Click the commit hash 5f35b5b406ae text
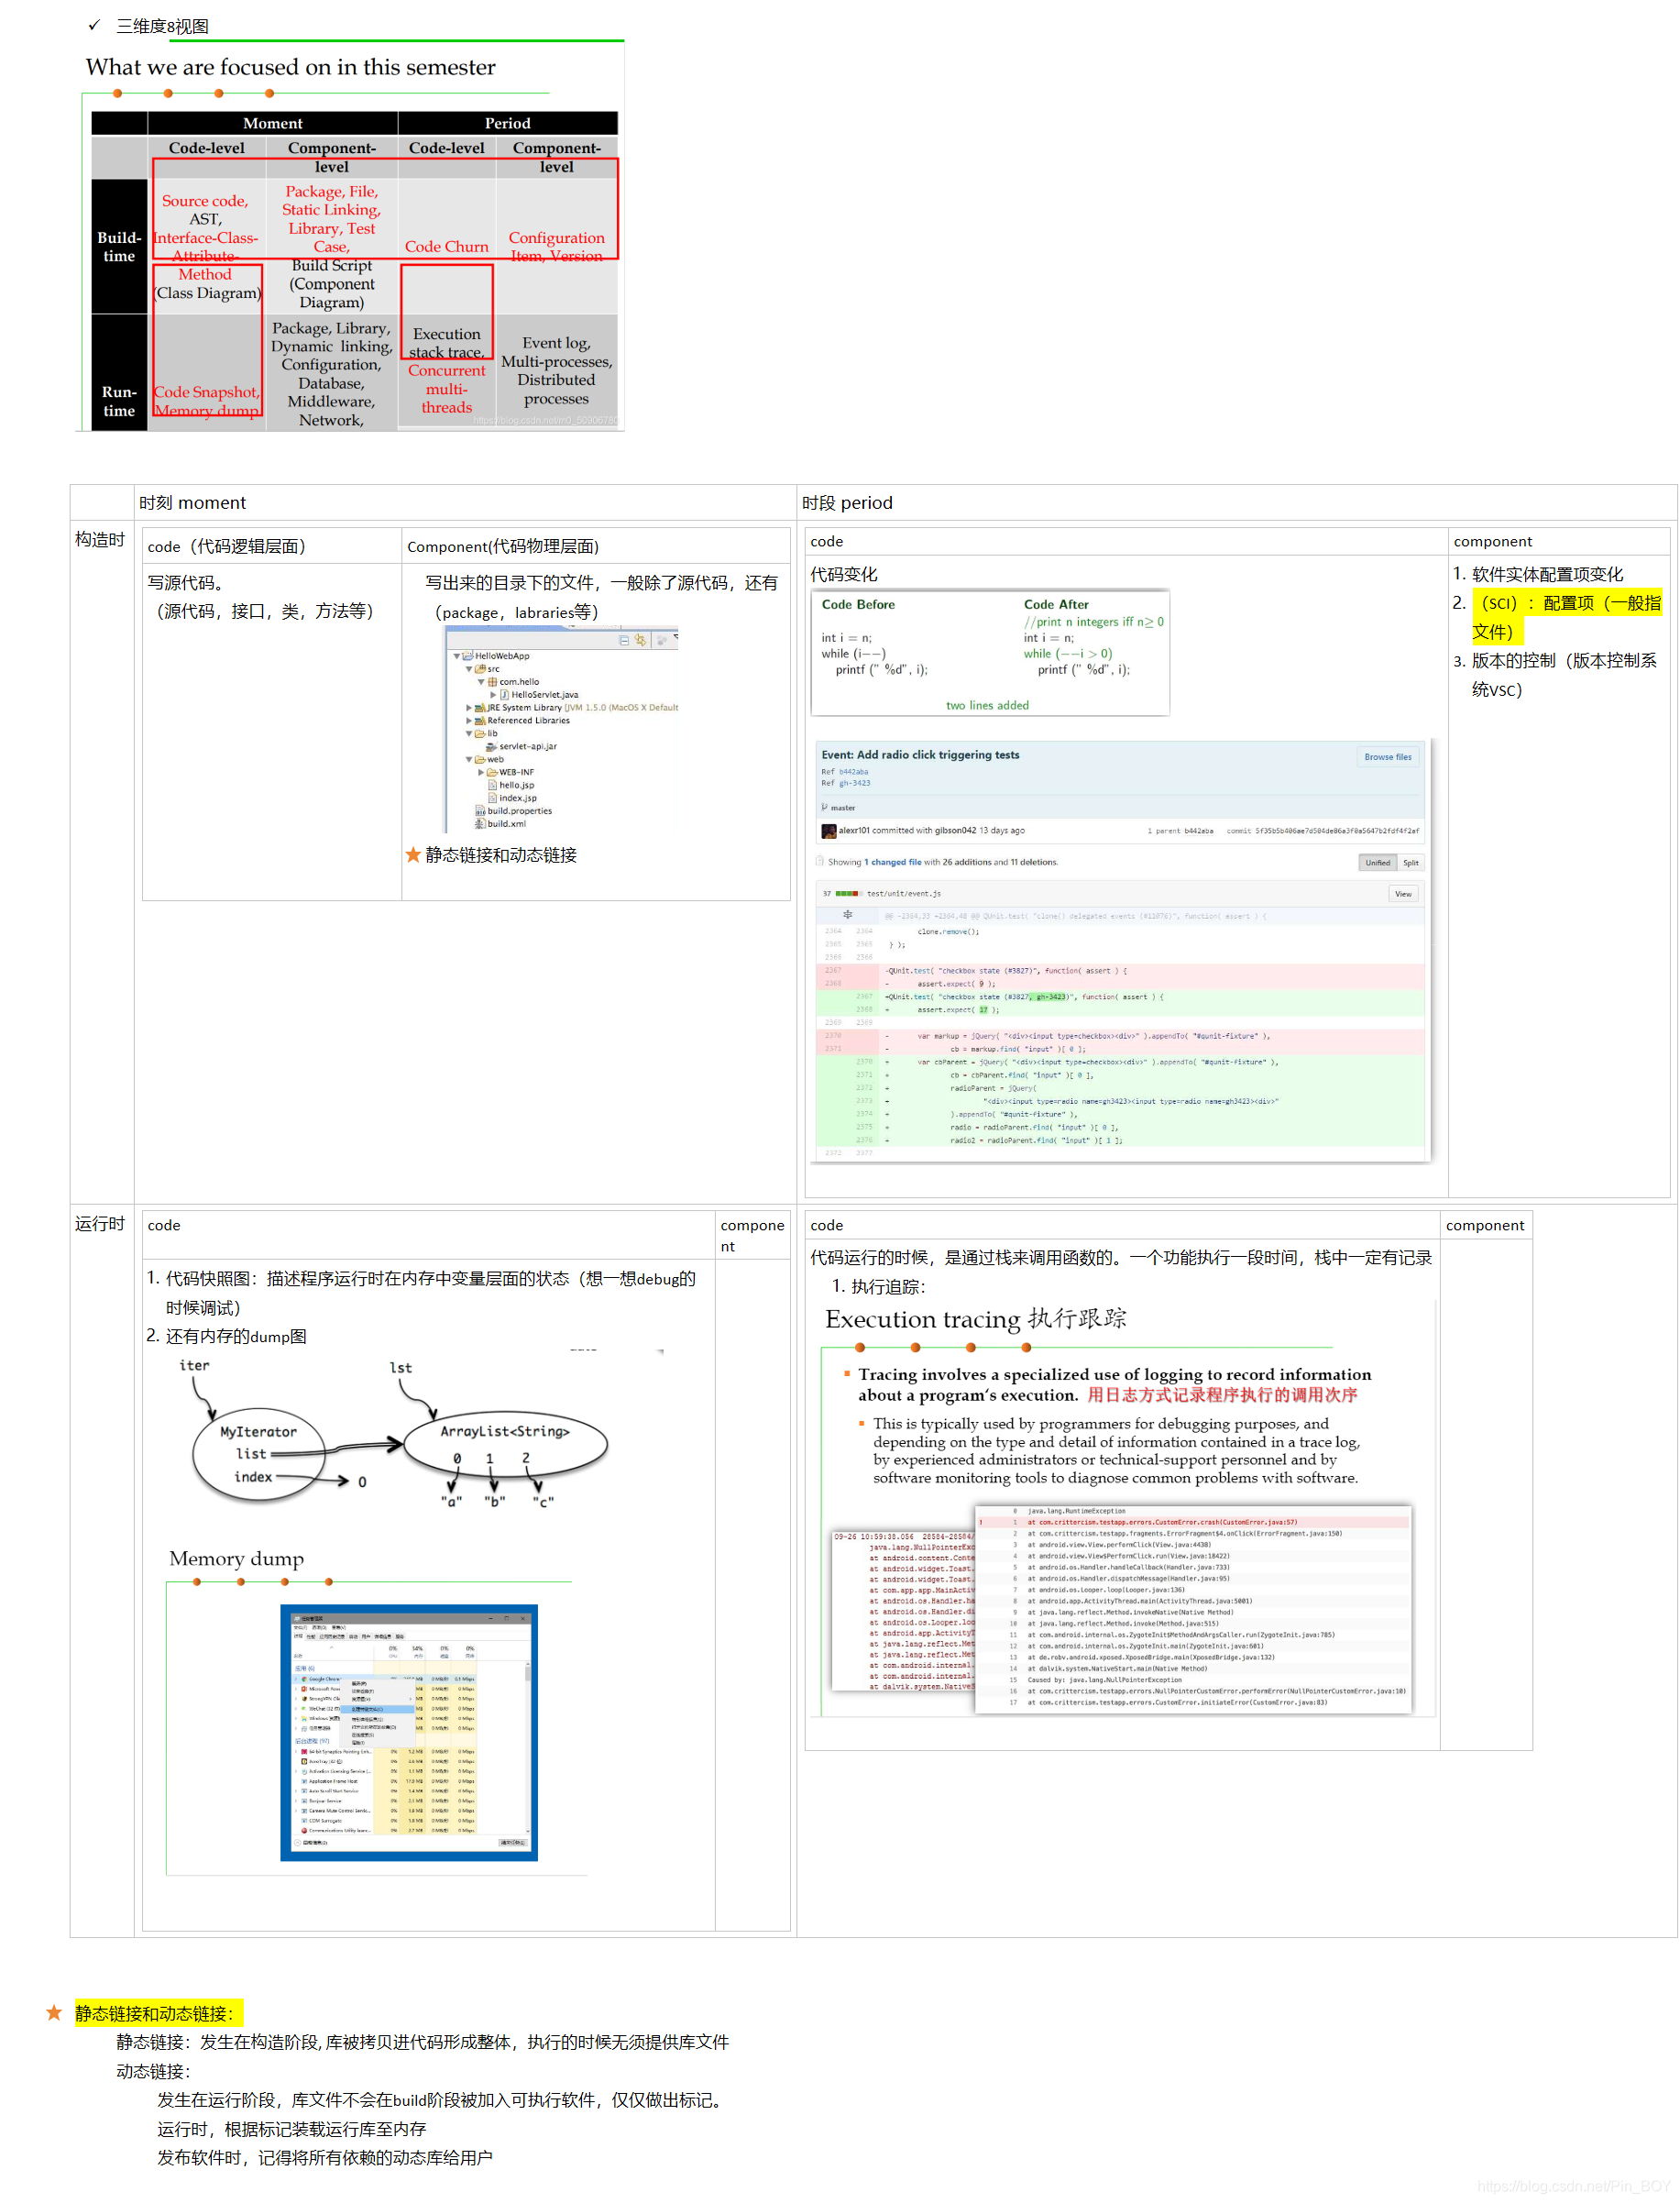1680x2203 pixels. 1337,831
